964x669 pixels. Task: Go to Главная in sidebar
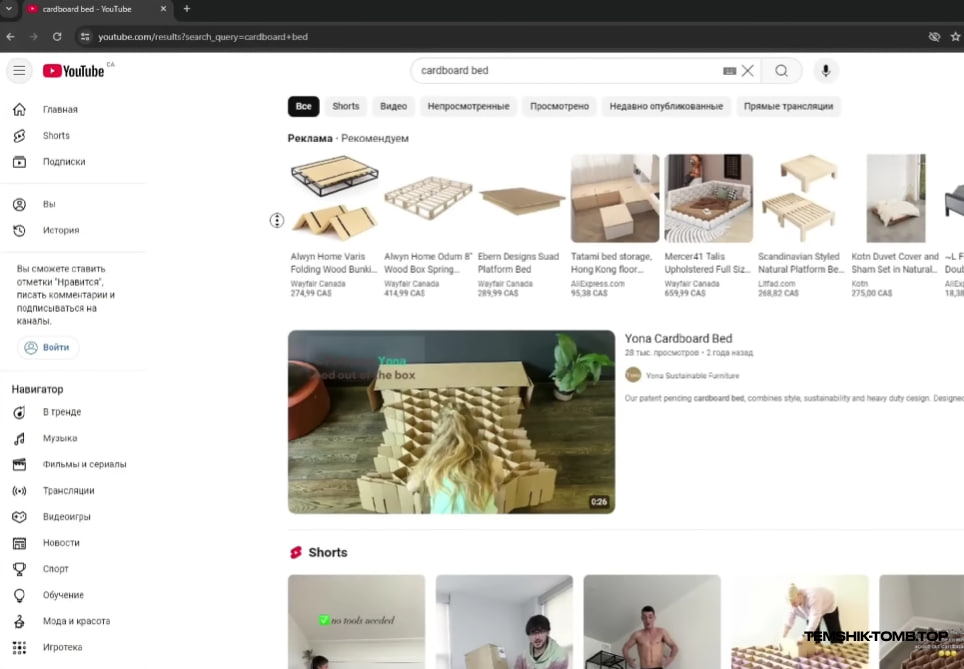(x=73, y=109)
